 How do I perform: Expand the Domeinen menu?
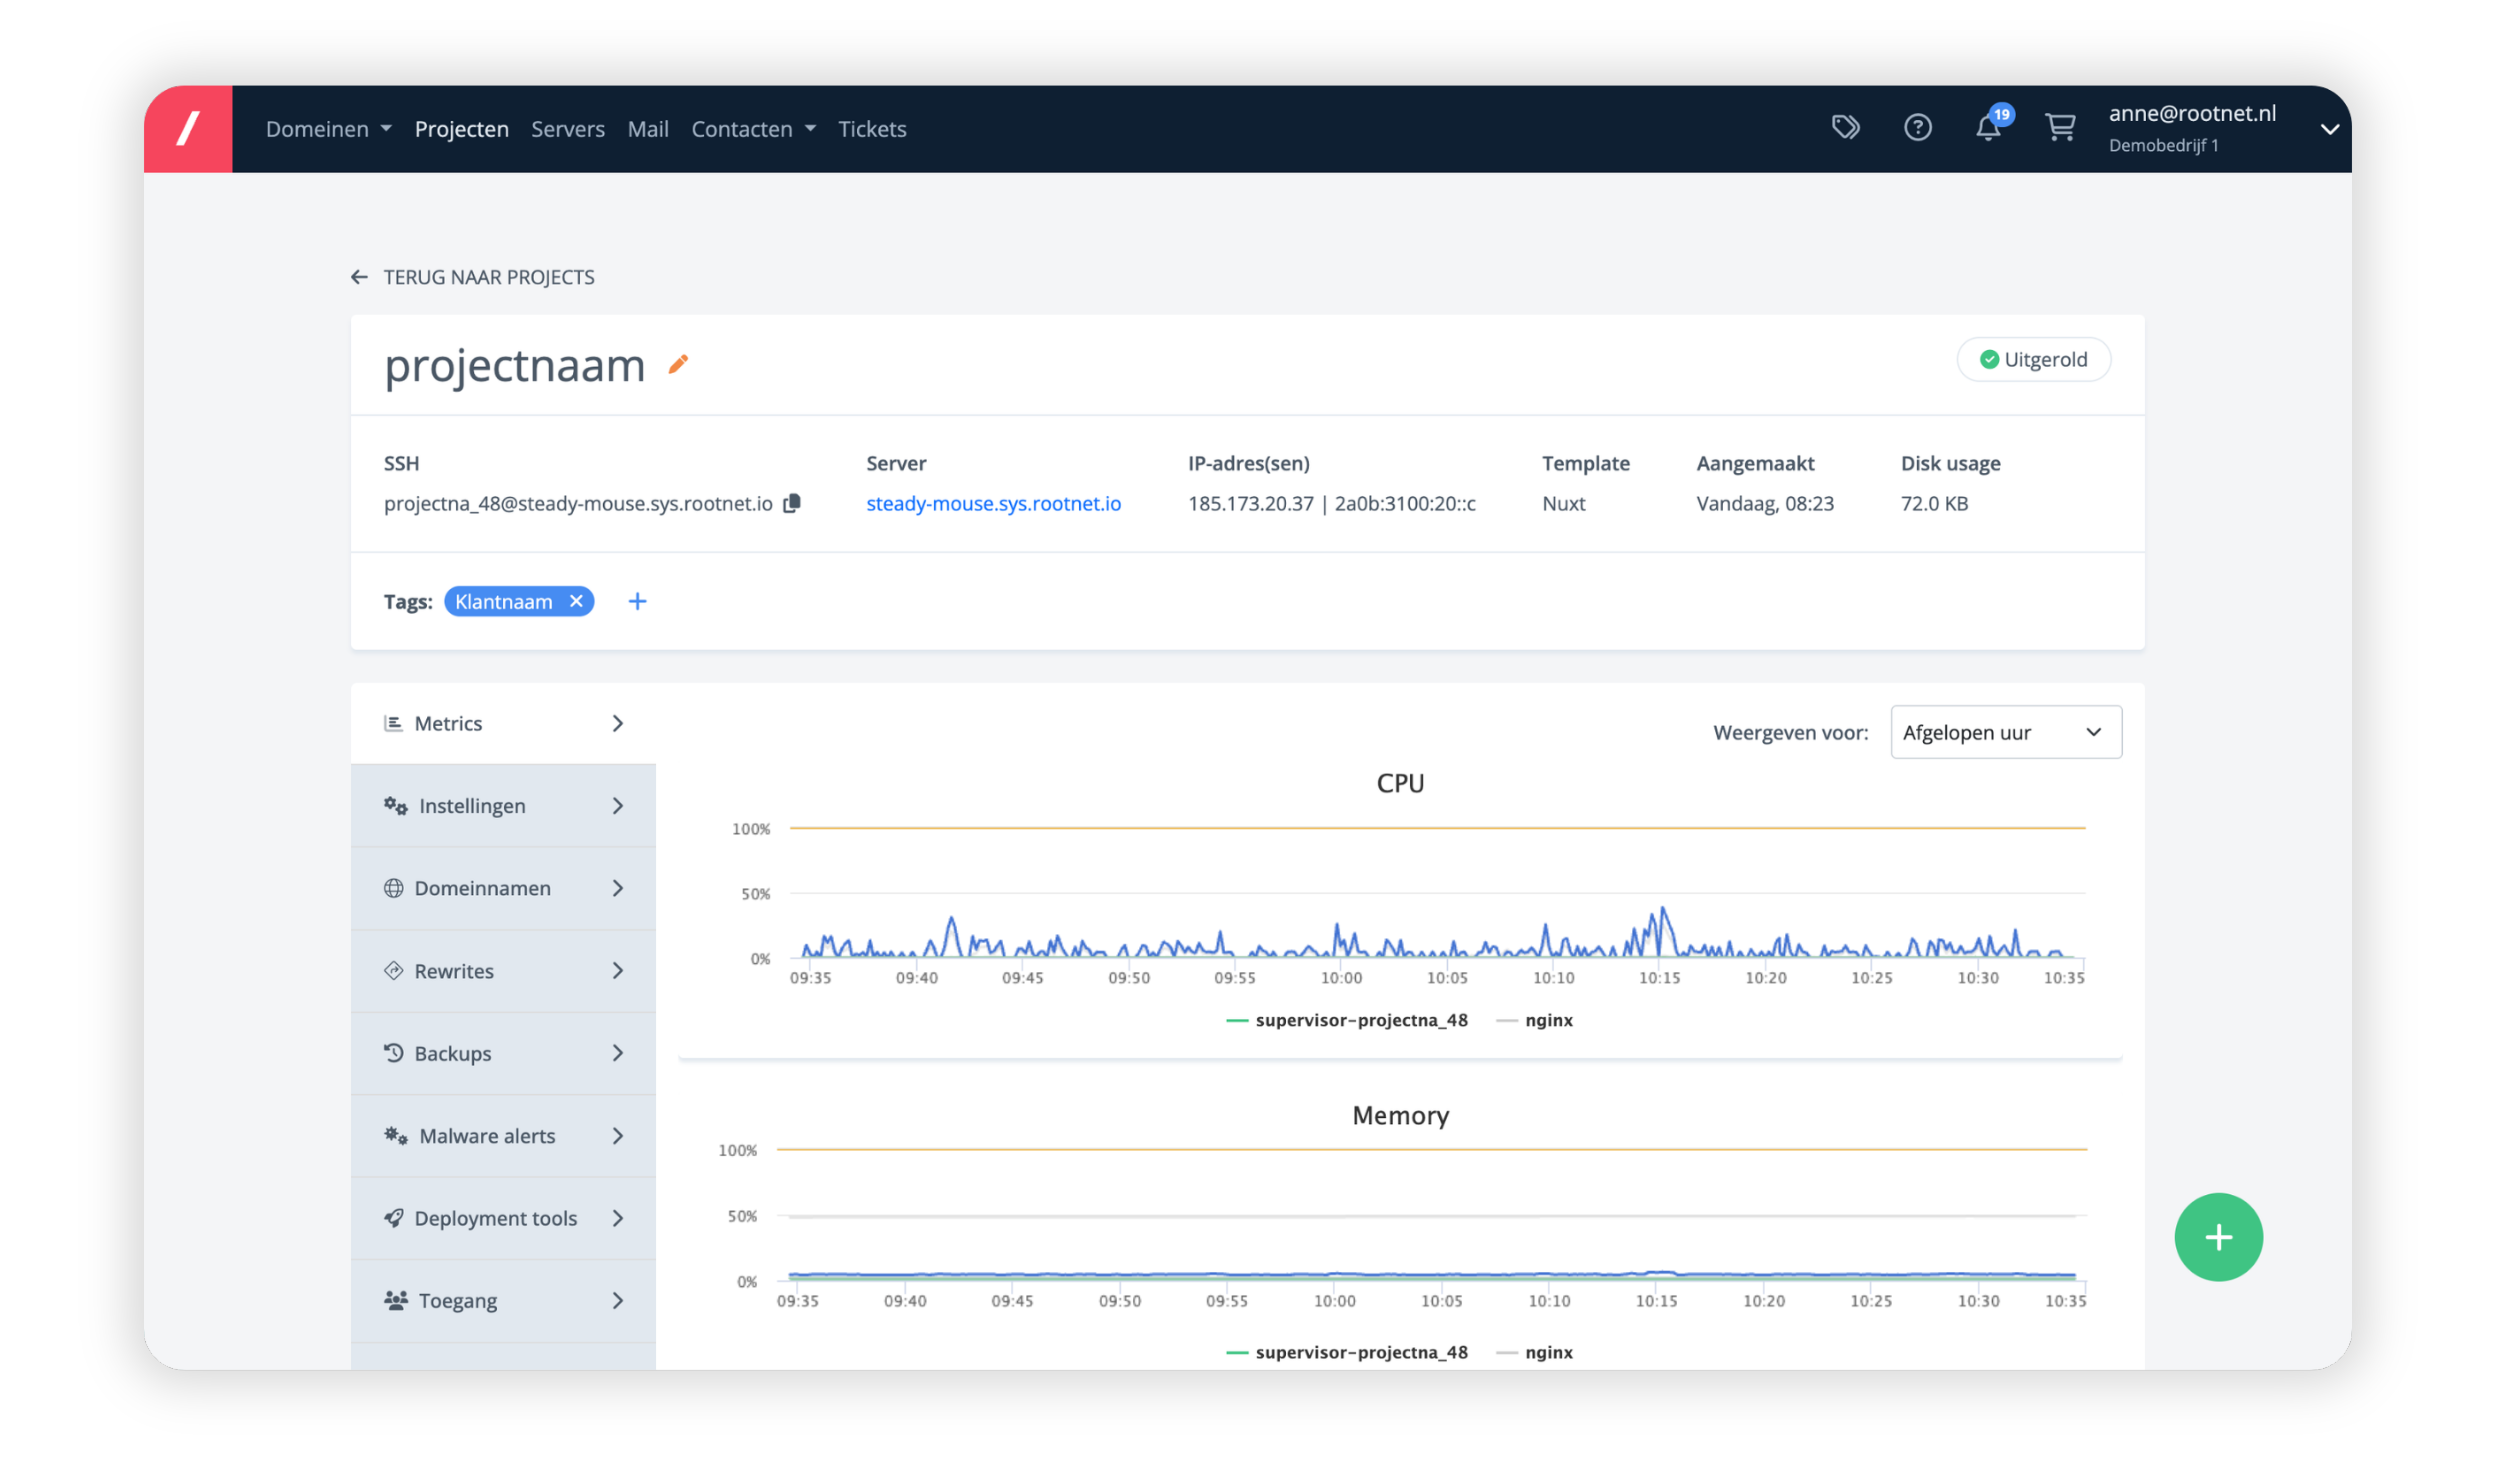pos(327,128)
